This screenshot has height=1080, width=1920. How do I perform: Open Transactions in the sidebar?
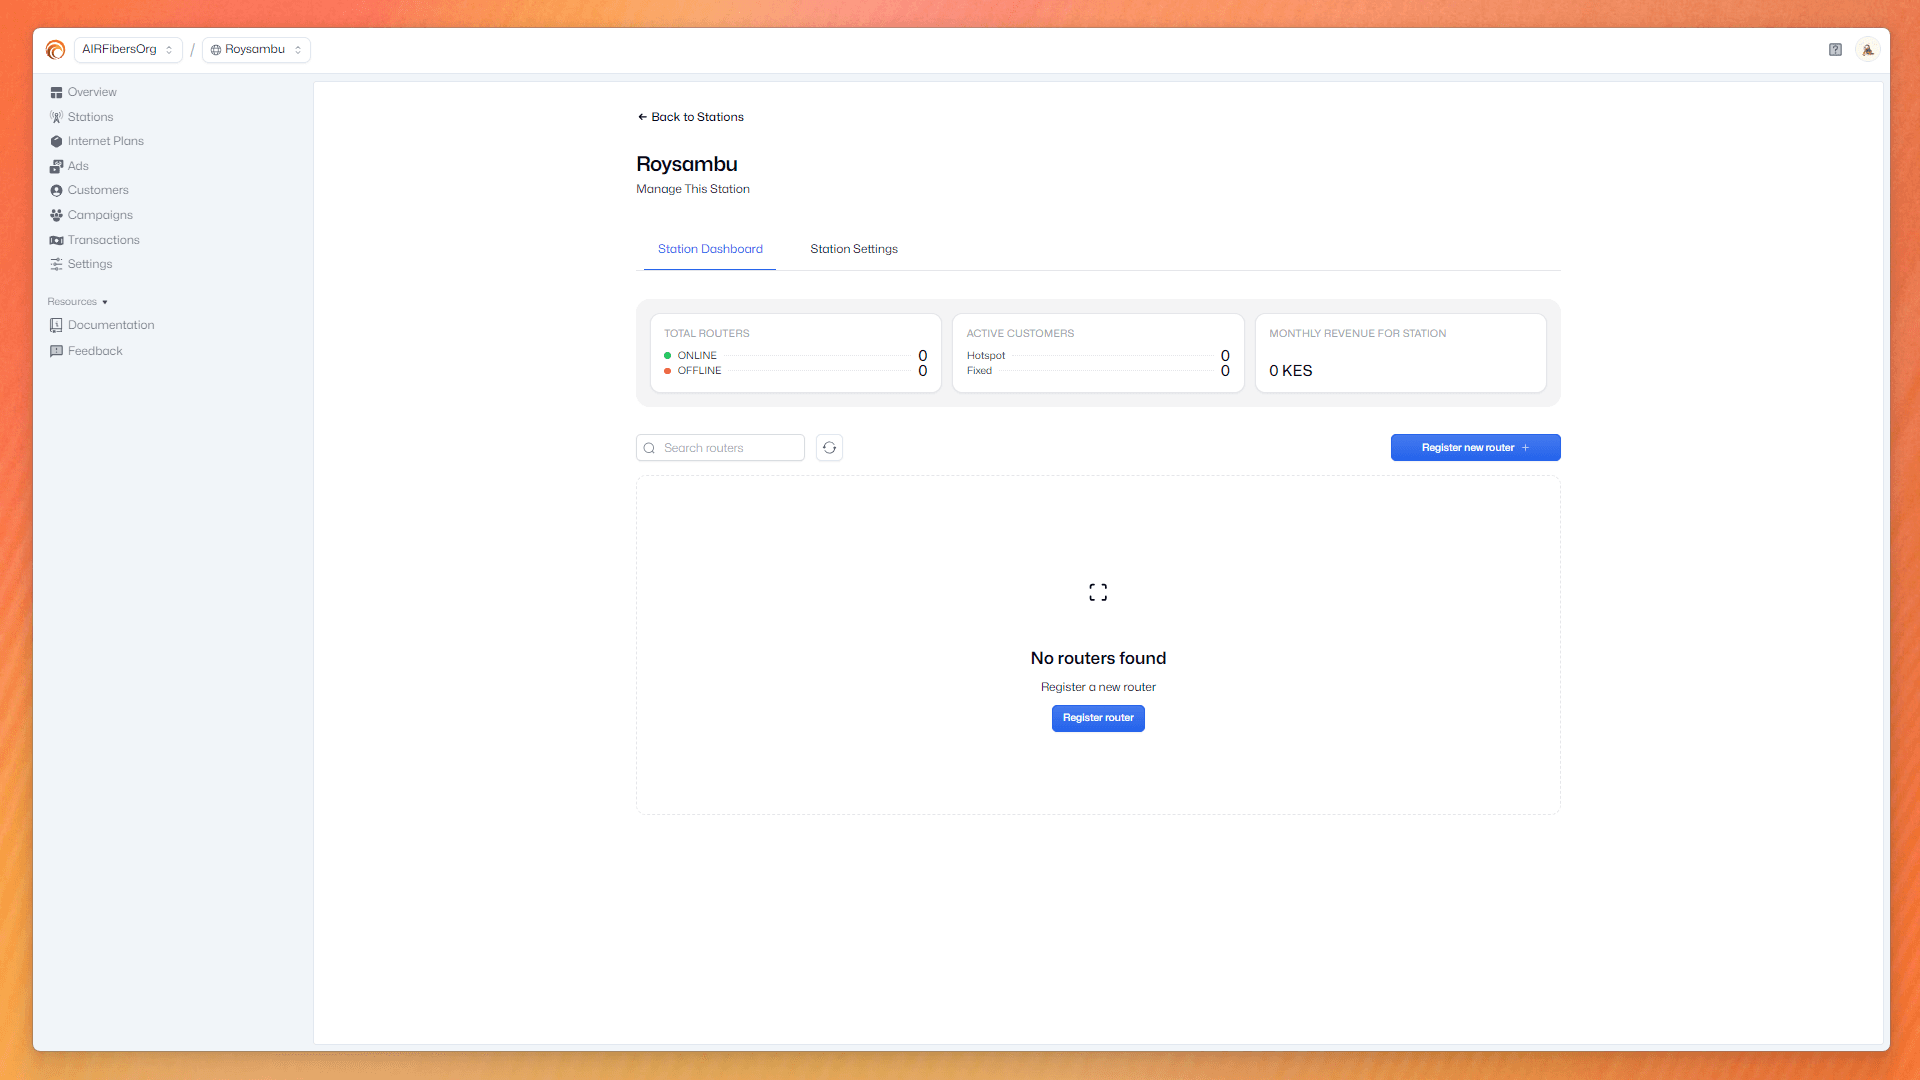[x=103, y=240]
